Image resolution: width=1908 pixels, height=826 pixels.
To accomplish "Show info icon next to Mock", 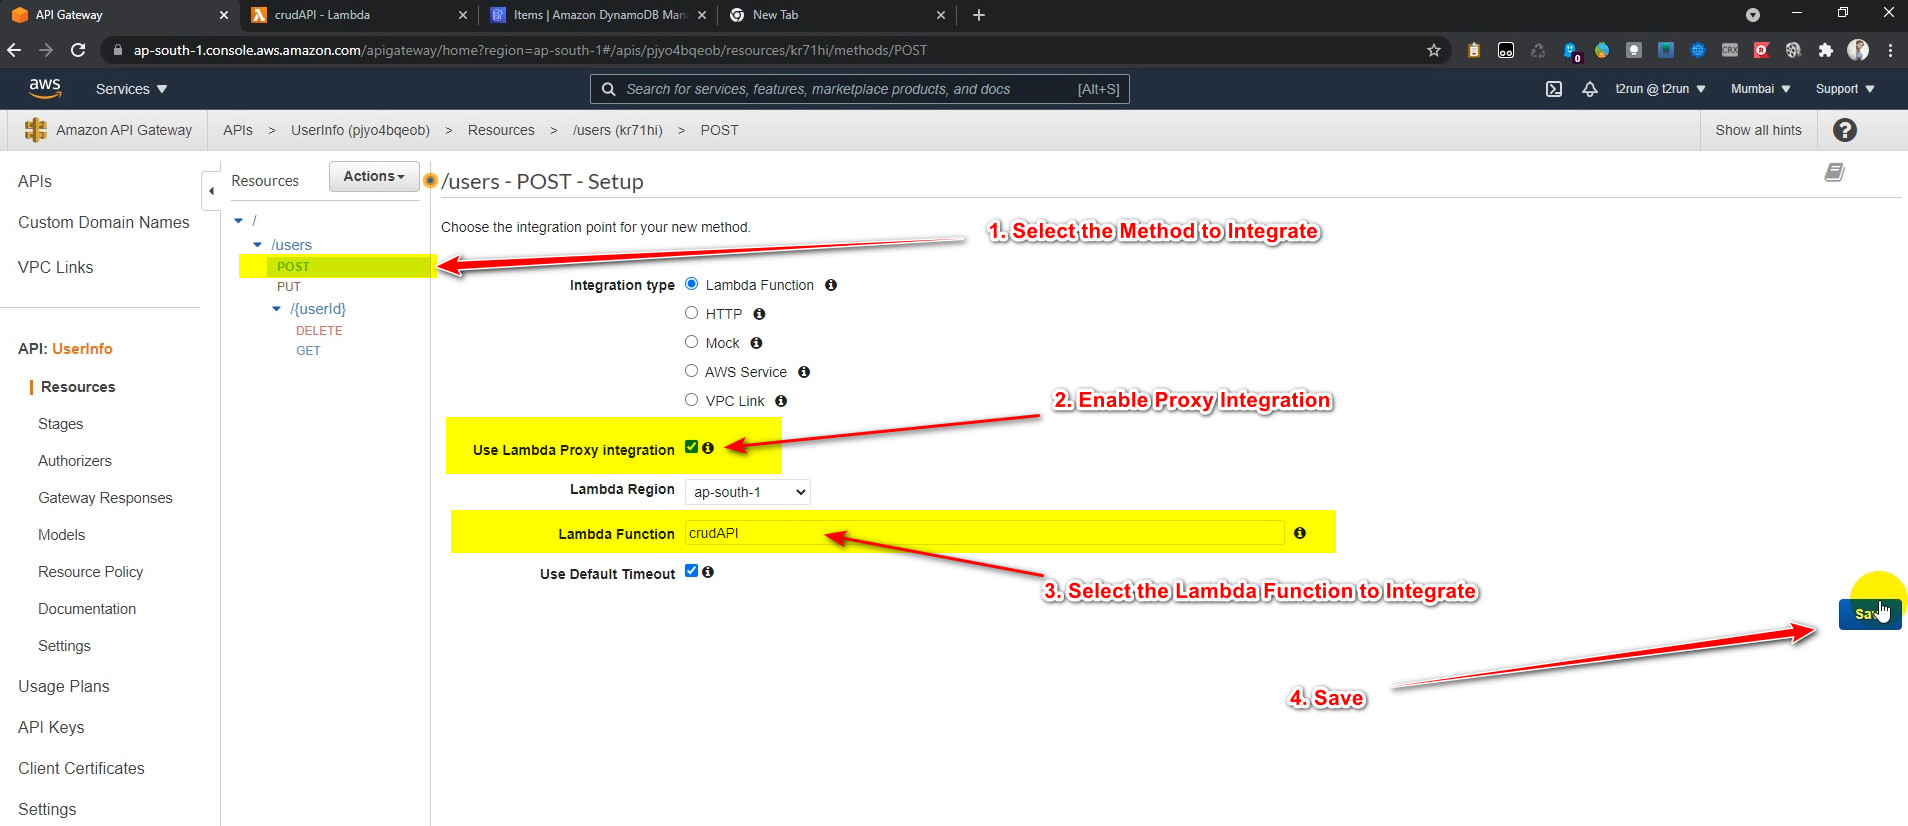I will [x=756, y=343].
